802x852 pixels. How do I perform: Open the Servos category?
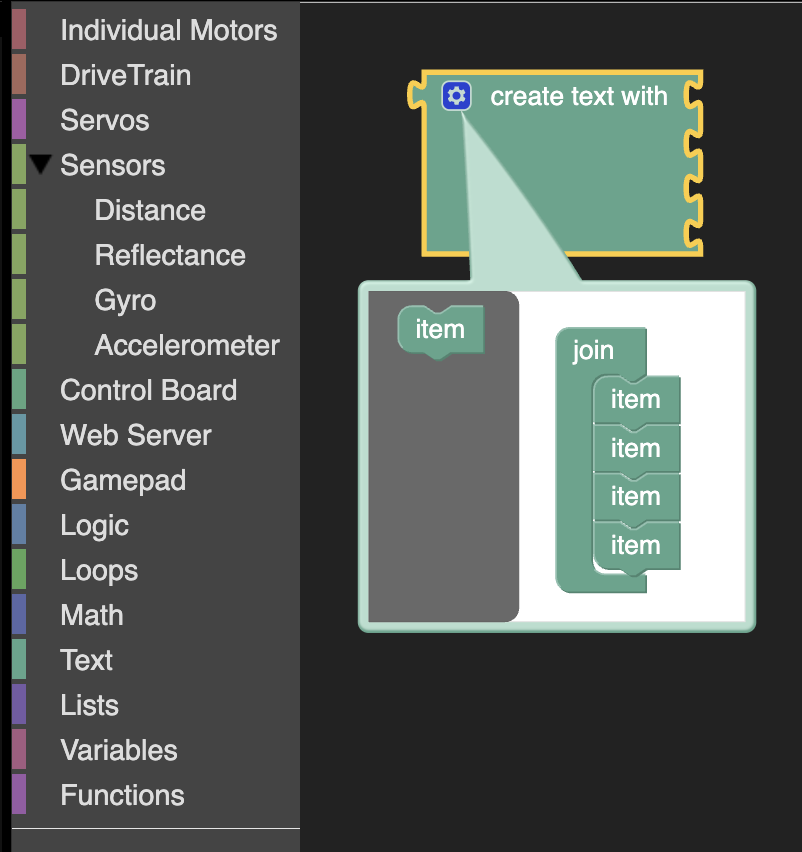(104, 120)
